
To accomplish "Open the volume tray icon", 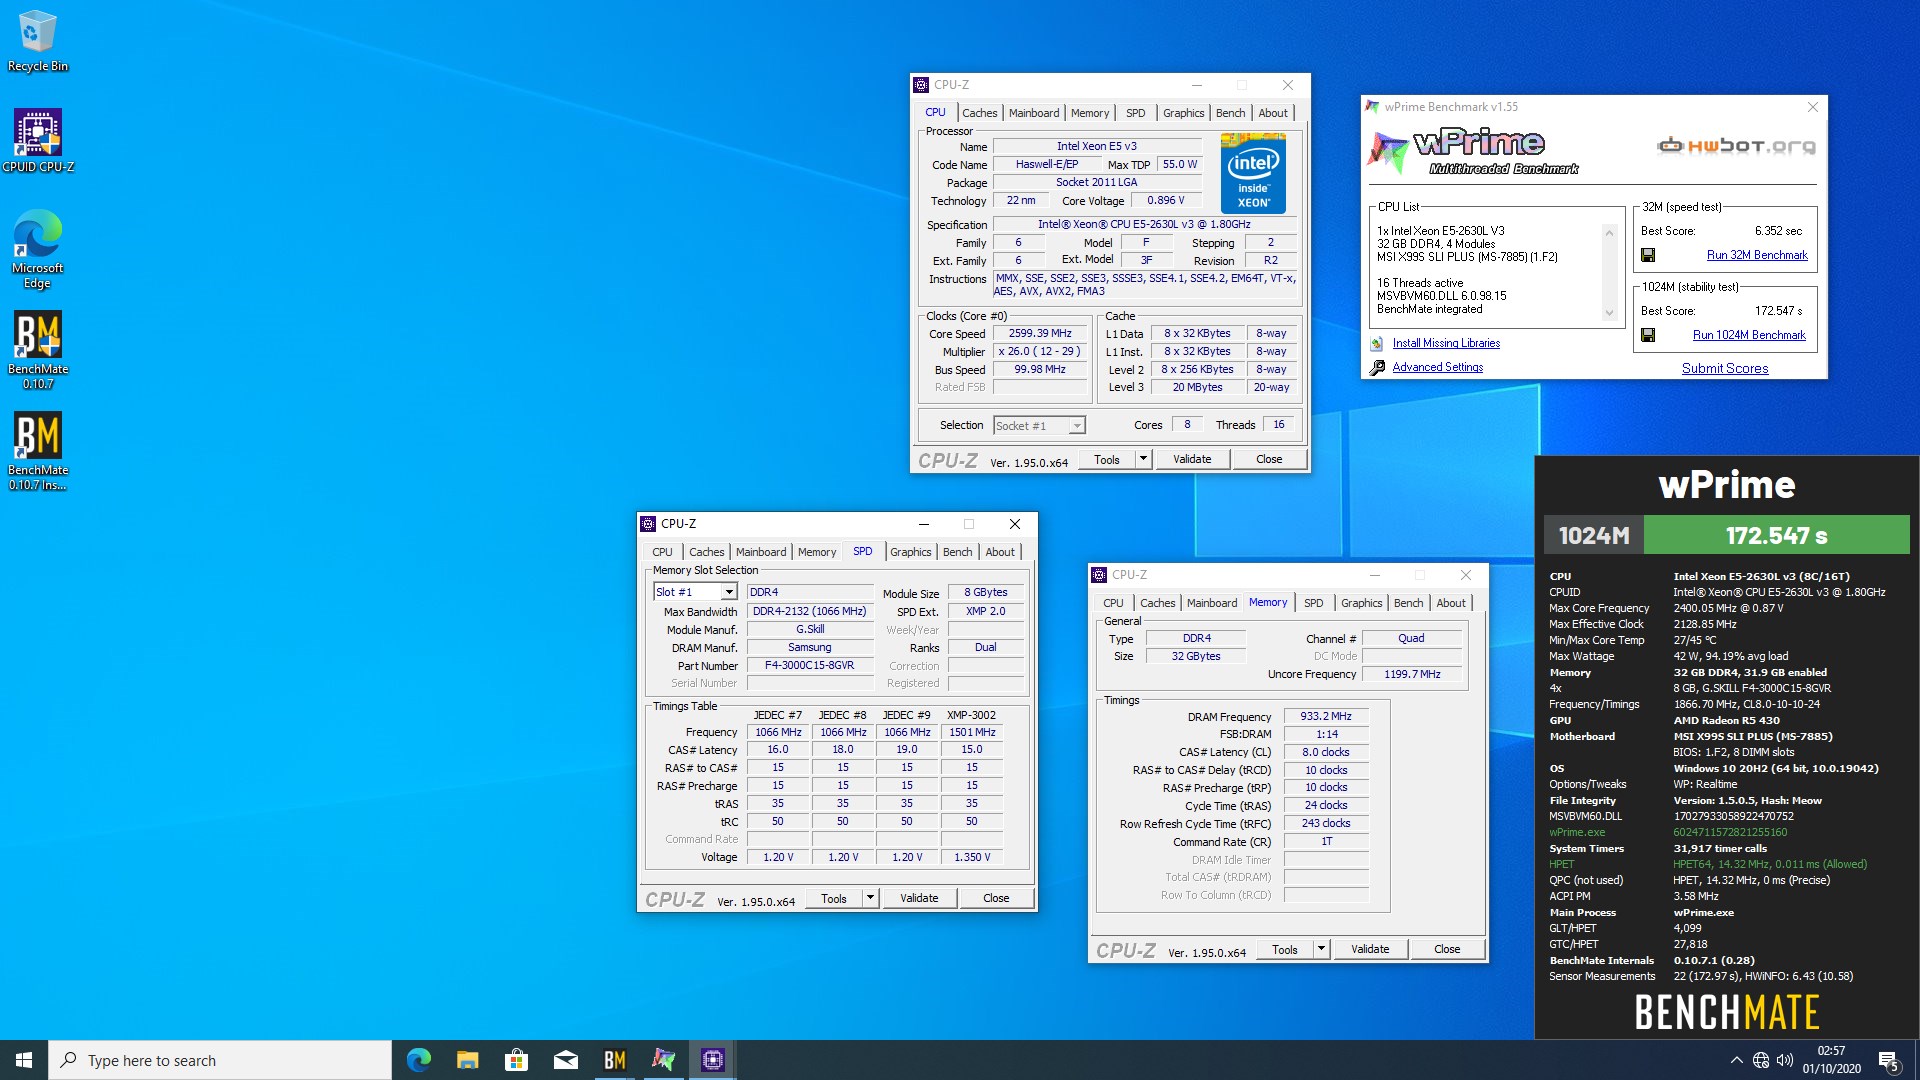I will 1785,1060.
